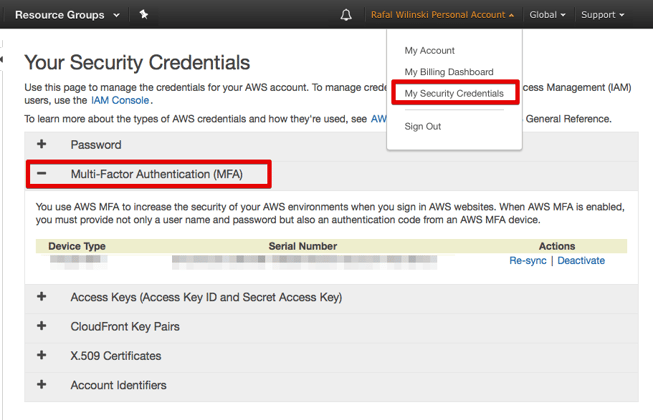Click the Multi-Factor Authentication (MFA) heading
653x420 pixels.
(x=156, y=174)
